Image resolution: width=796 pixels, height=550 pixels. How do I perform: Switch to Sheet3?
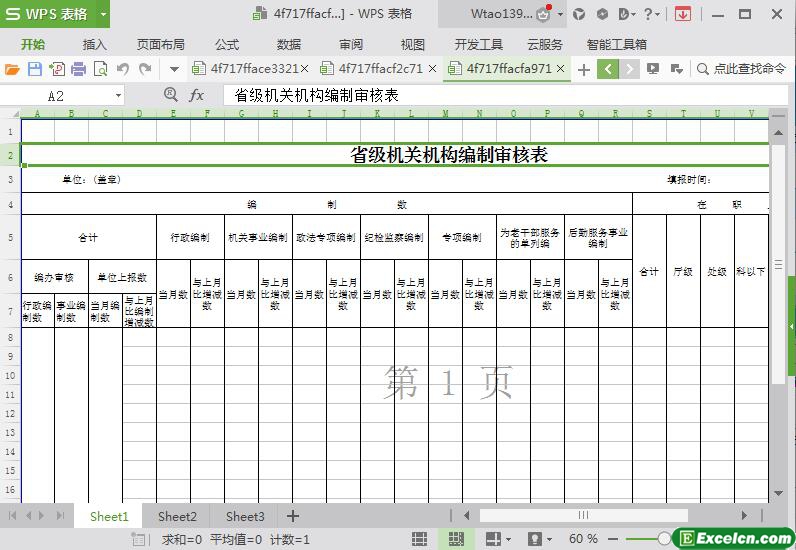pos(245,516)
